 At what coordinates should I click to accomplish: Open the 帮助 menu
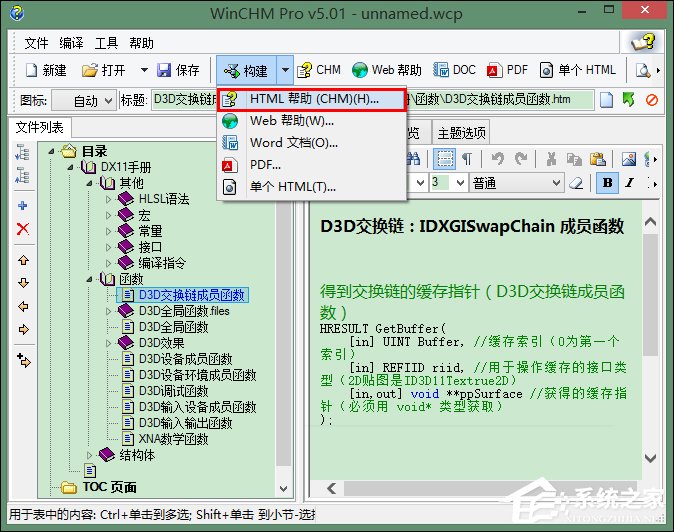pos(141,43)
